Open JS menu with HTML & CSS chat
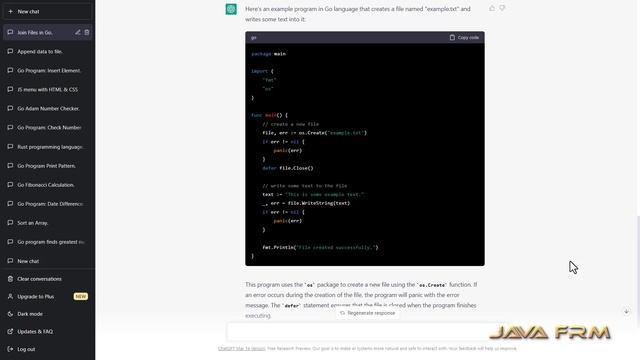 tap(47, 89)
